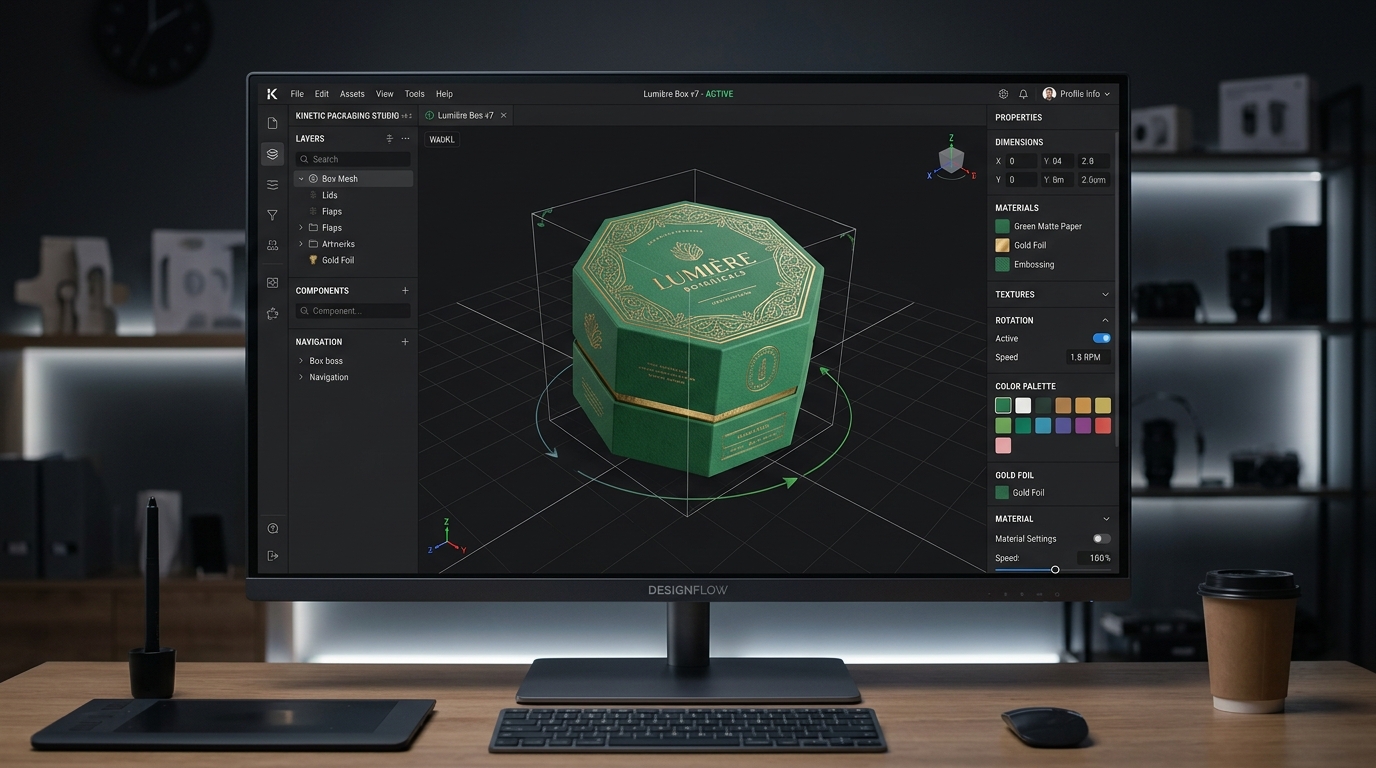Viewport: 1376px width, 768px height.
Task: Click the 3D orientation cube gizmo
Action: [951, 160]
